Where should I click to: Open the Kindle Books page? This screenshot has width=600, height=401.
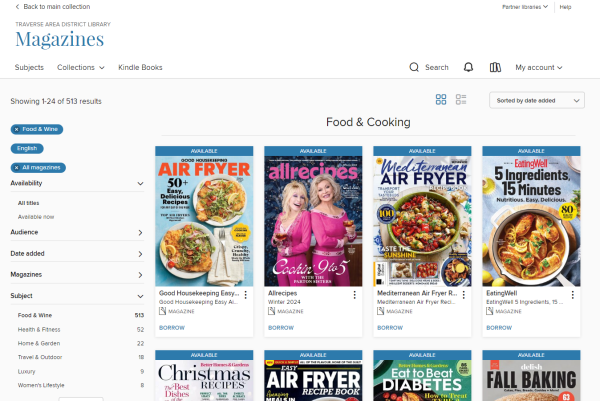pyautogui.click(x=140, y=68)
